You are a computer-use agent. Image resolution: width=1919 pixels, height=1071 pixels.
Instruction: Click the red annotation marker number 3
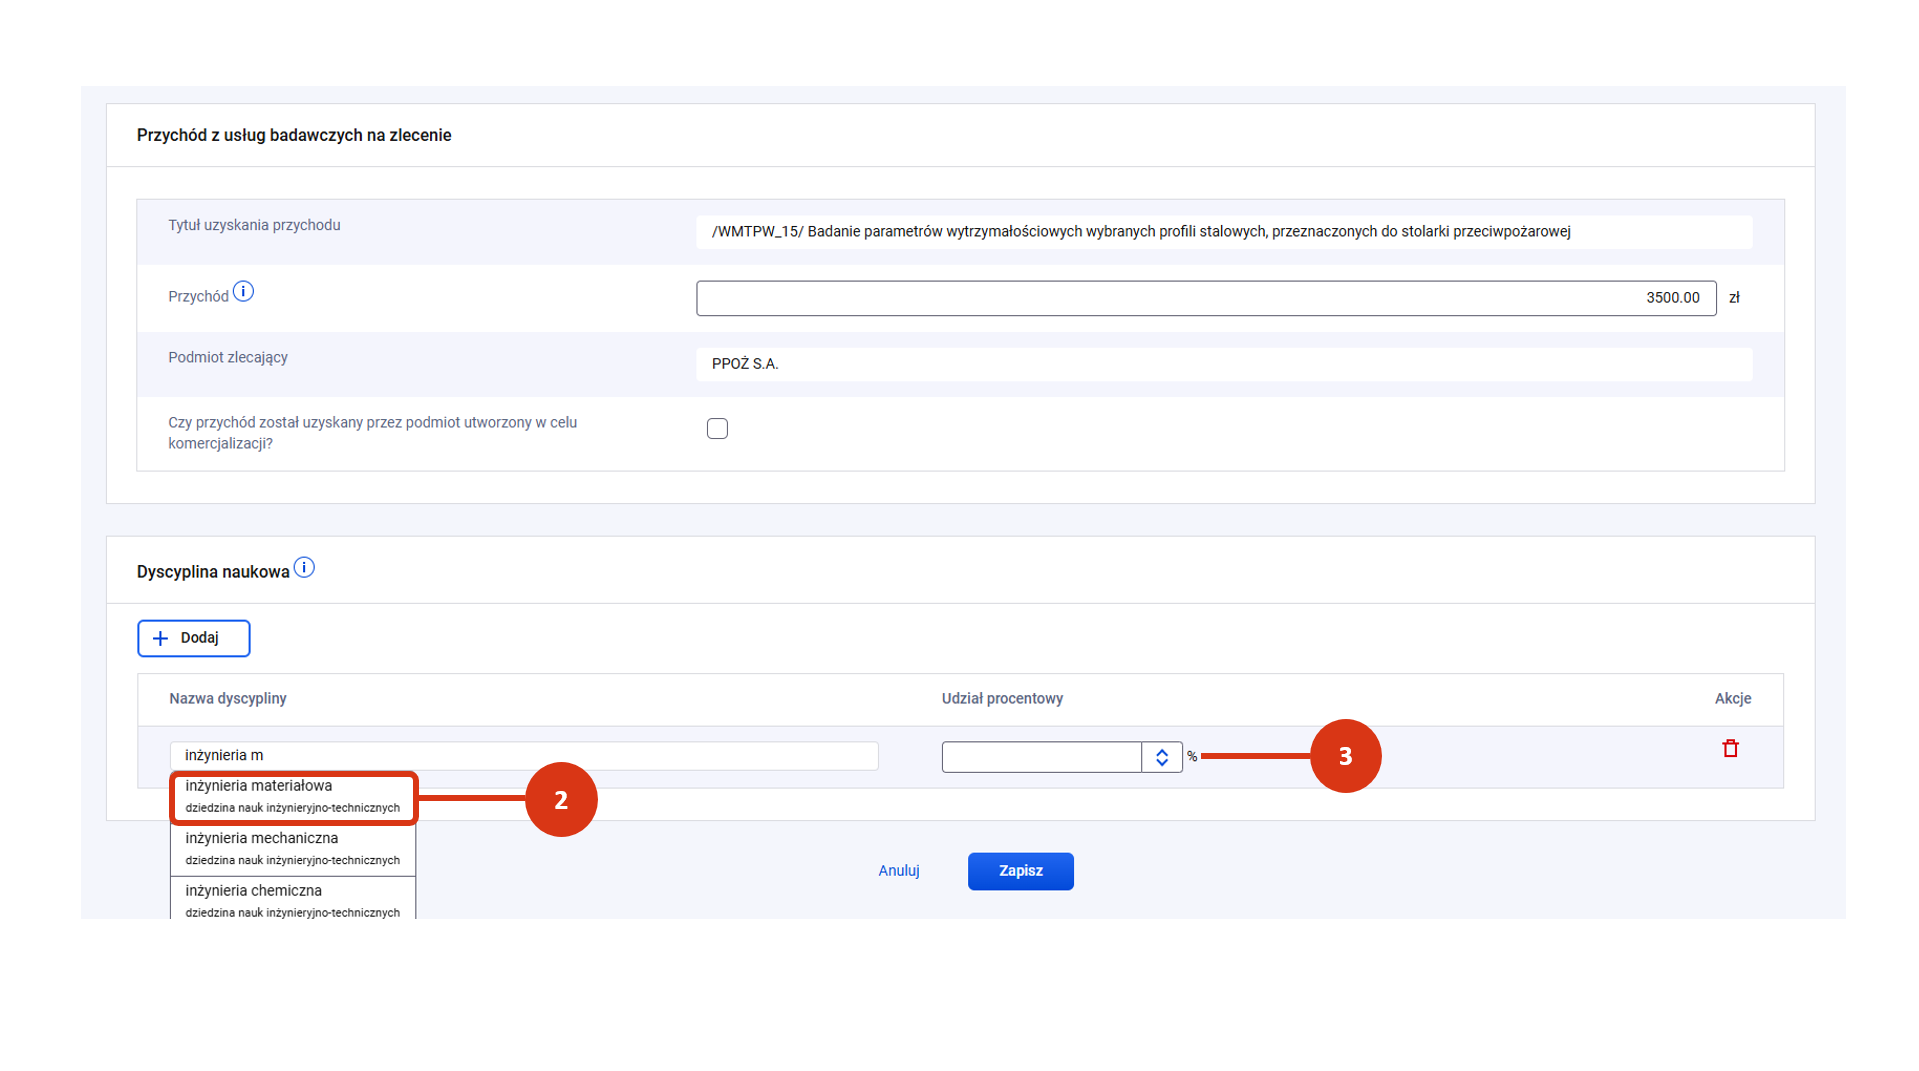(x=1345, y=756)
